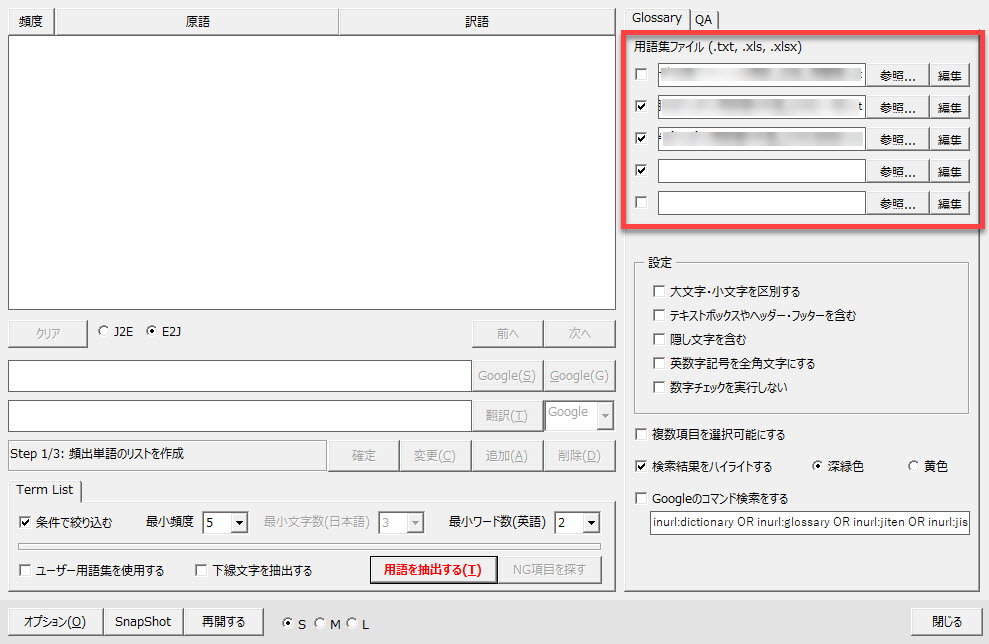Select the Term List tab
The width and height of the screenshot is (989, 644).
[x=45, y=490]
